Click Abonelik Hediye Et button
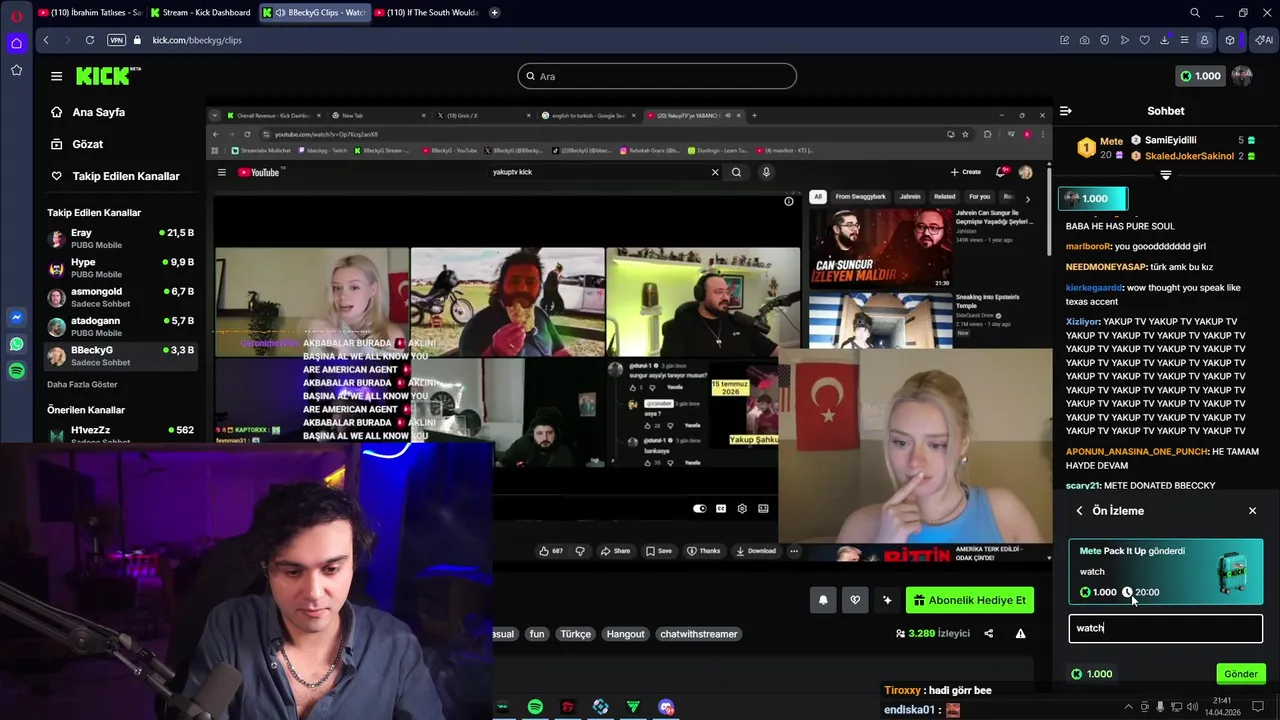Image resolution: width=1280 pixels, height=720 pixels. (x=970, y=600)
